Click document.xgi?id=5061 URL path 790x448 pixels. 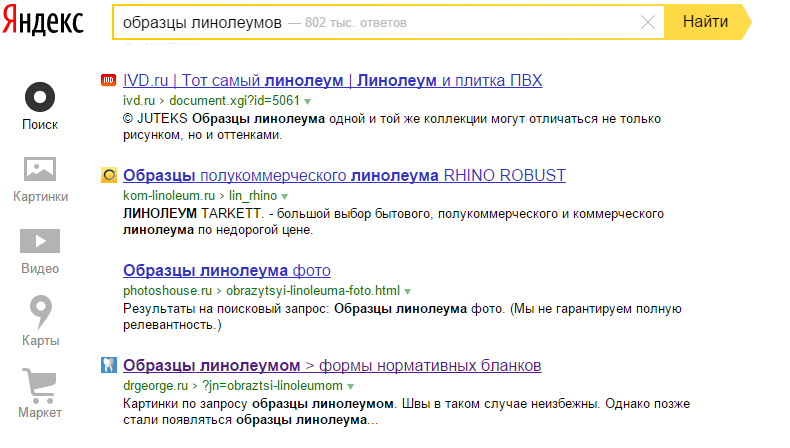pyautogui.click(x=234, y=101)
